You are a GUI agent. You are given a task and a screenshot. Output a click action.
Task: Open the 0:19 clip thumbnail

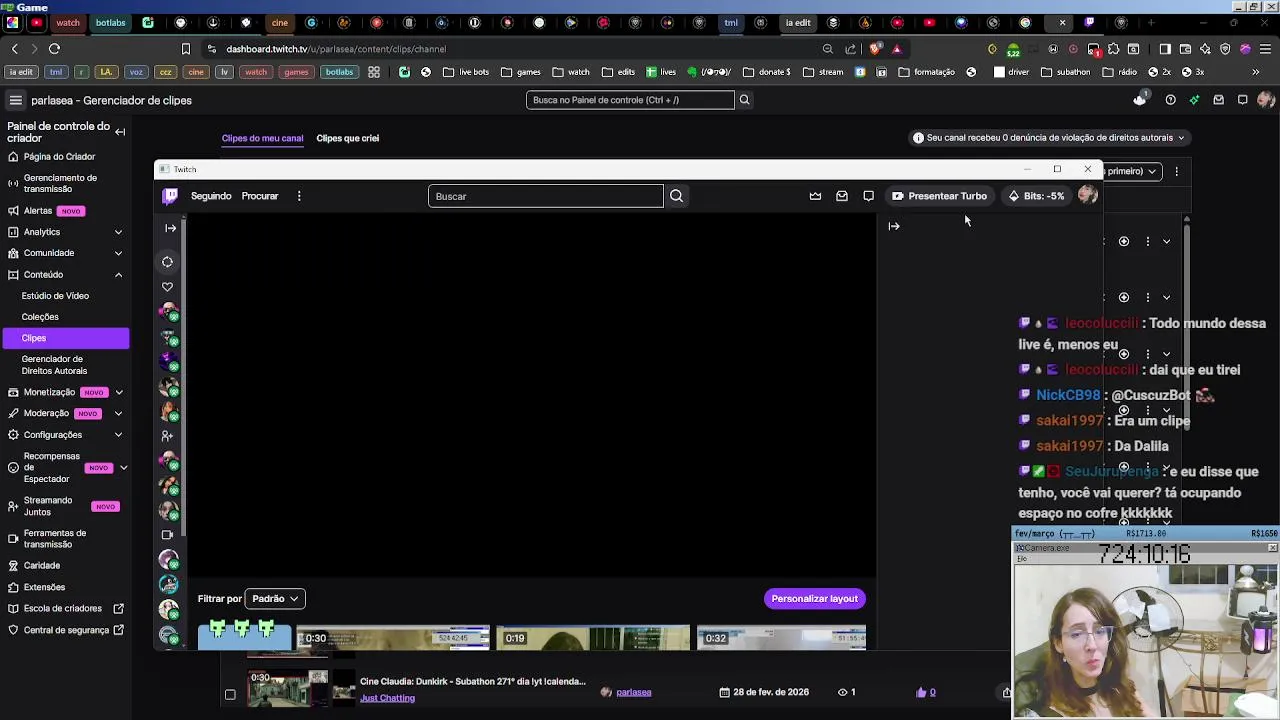pos(593,638)
